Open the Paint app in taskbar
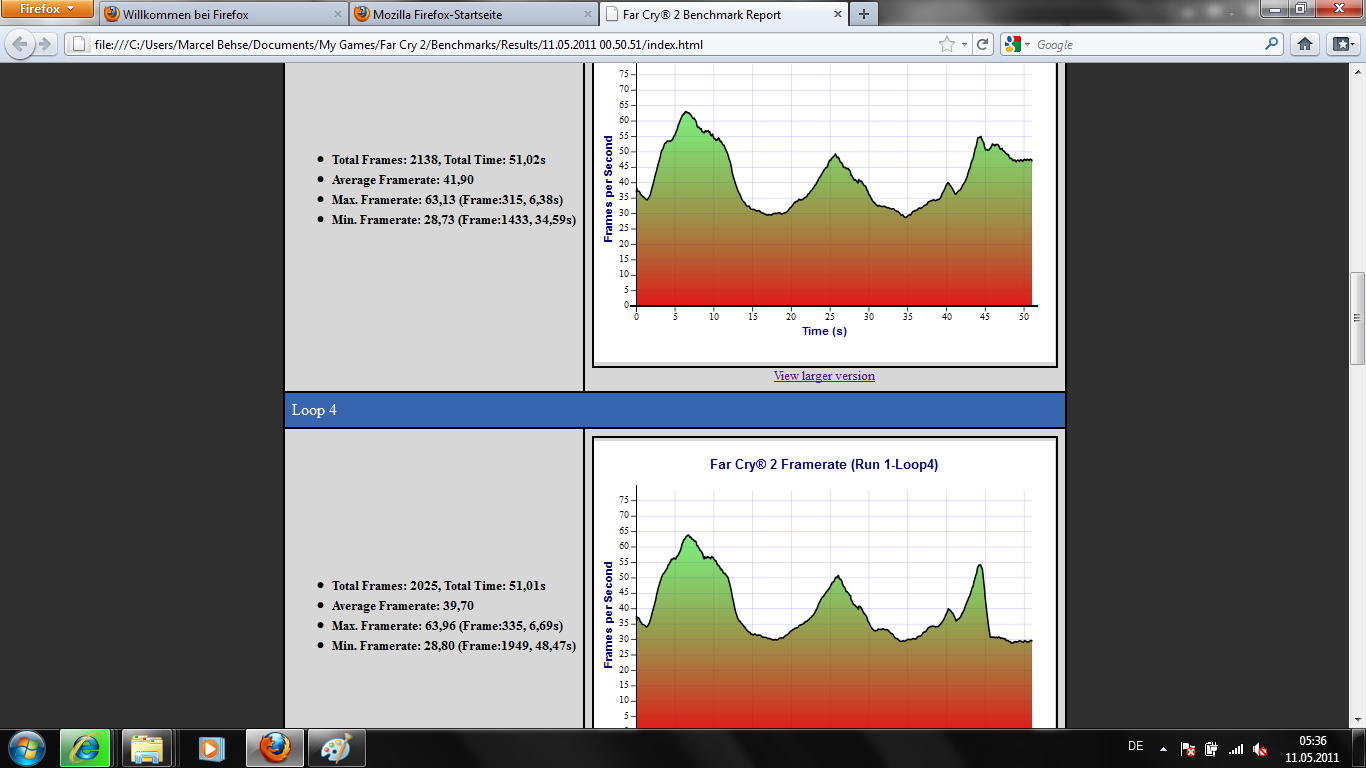The width and height of the screenshot is (1366, 768). (336, 748)
